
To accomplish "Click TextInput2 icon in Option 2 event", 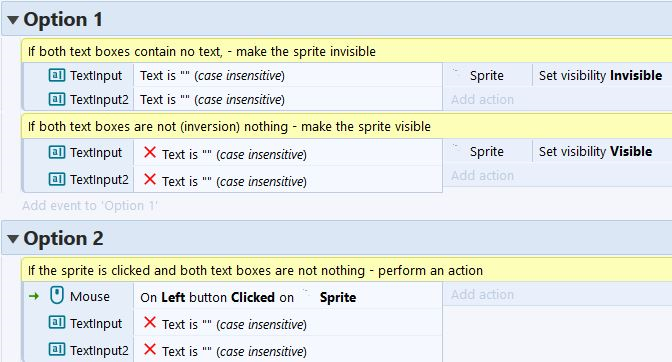I will click(57, 350).
